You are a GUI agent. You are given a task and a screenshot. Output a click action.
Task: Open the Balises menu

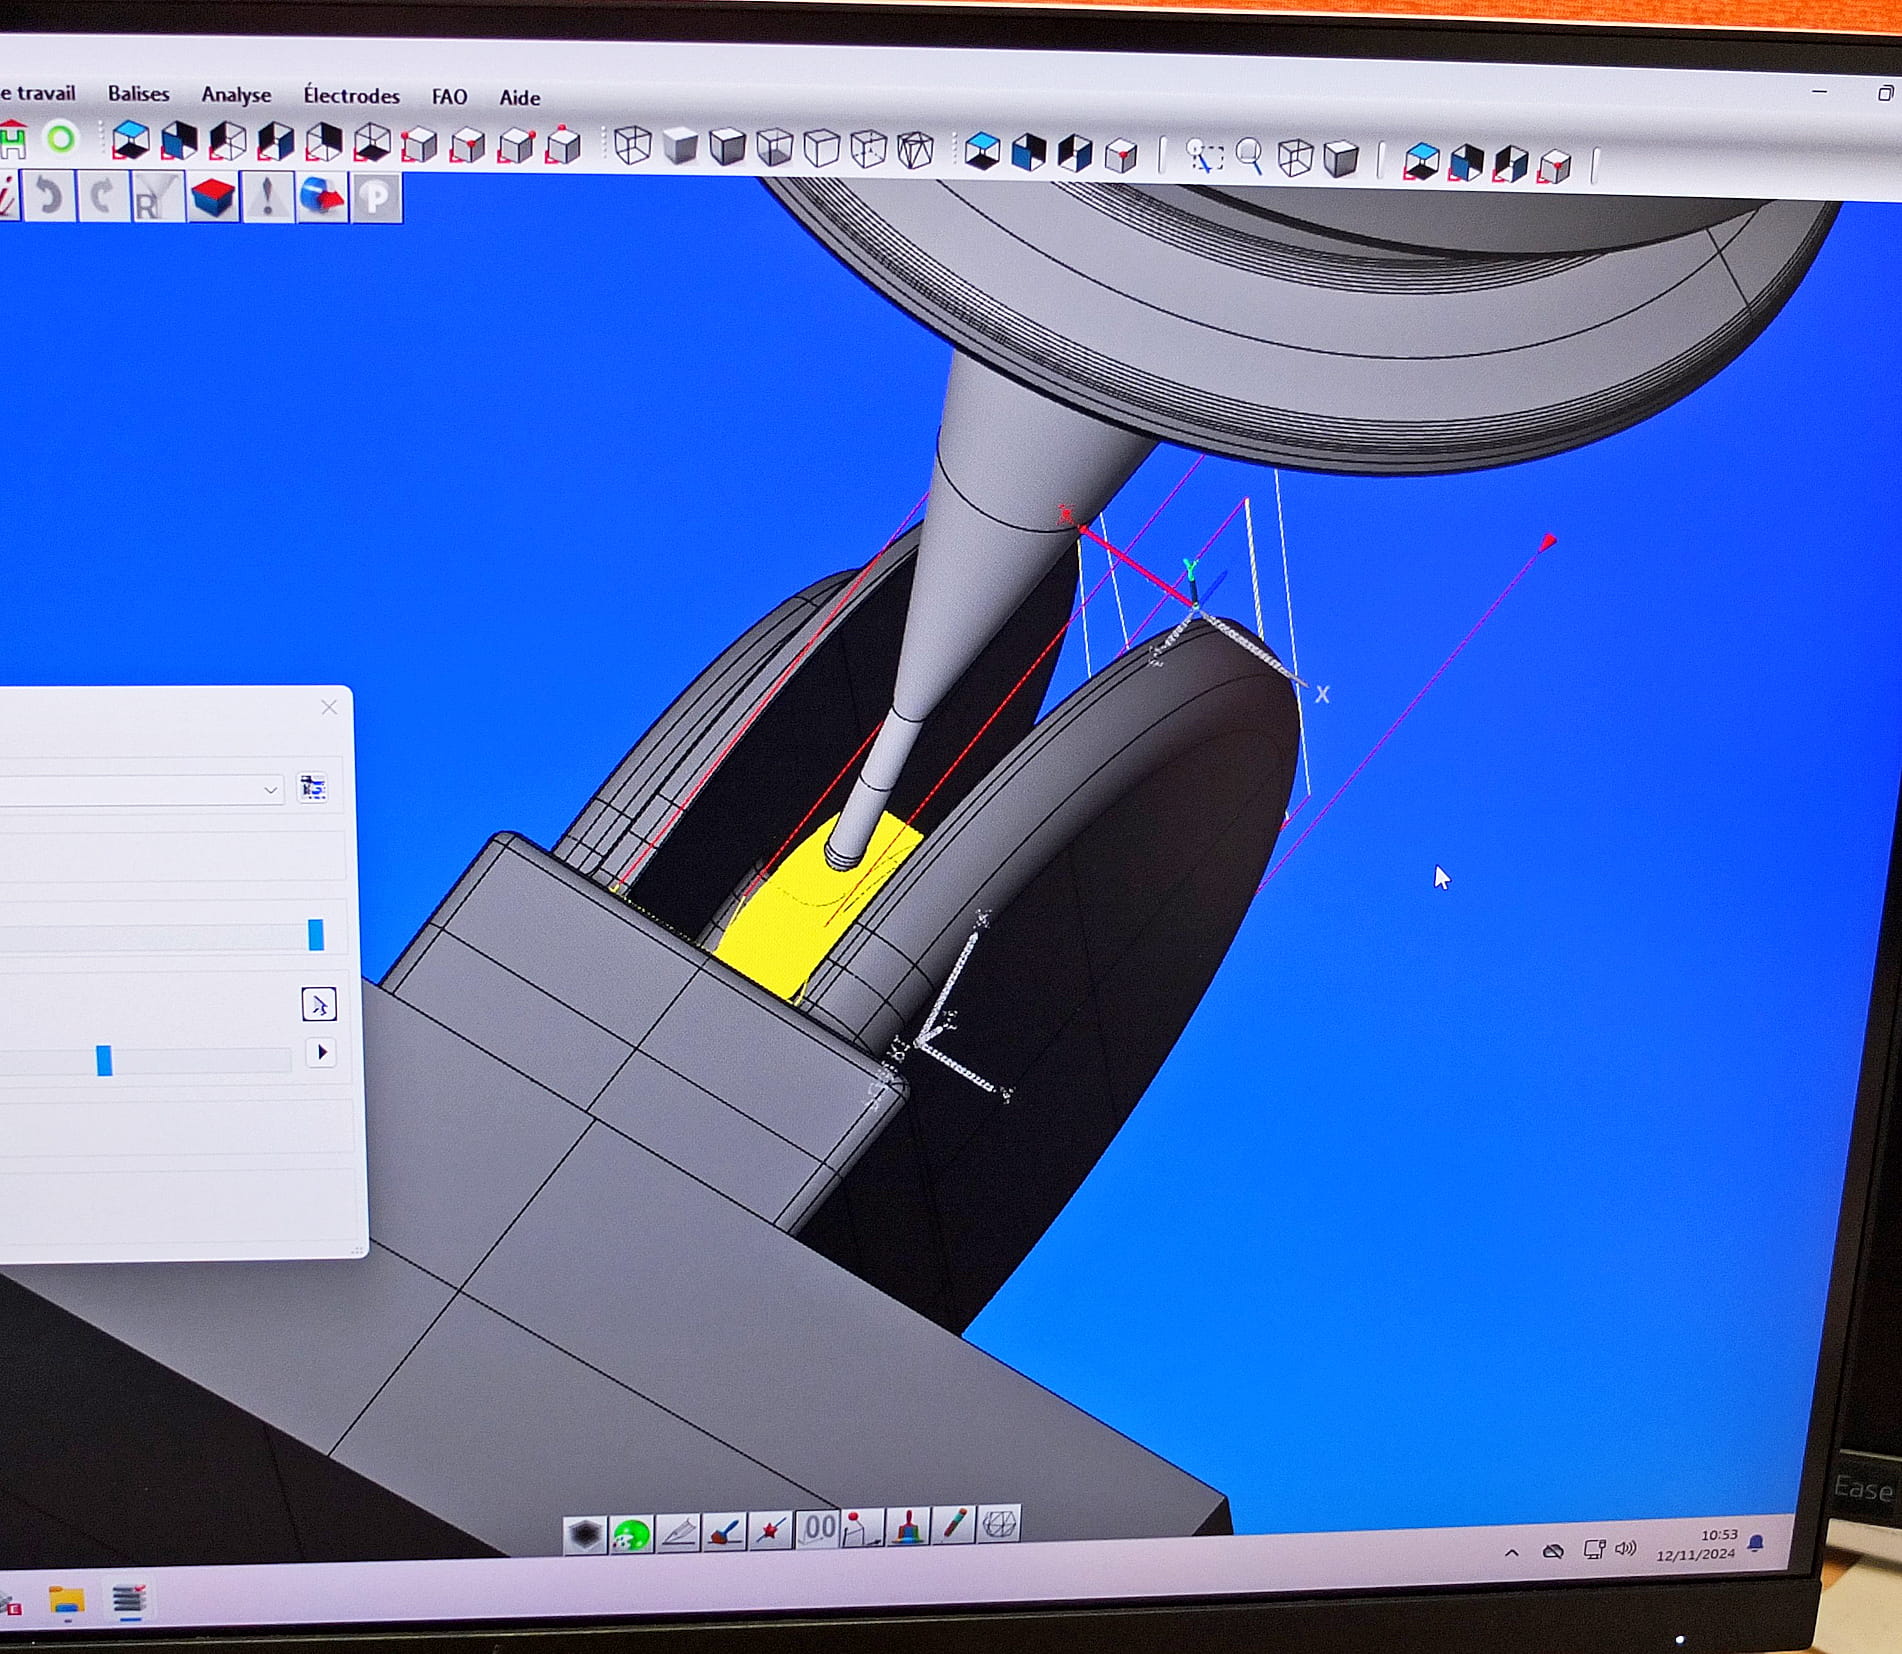click(138, 93)
